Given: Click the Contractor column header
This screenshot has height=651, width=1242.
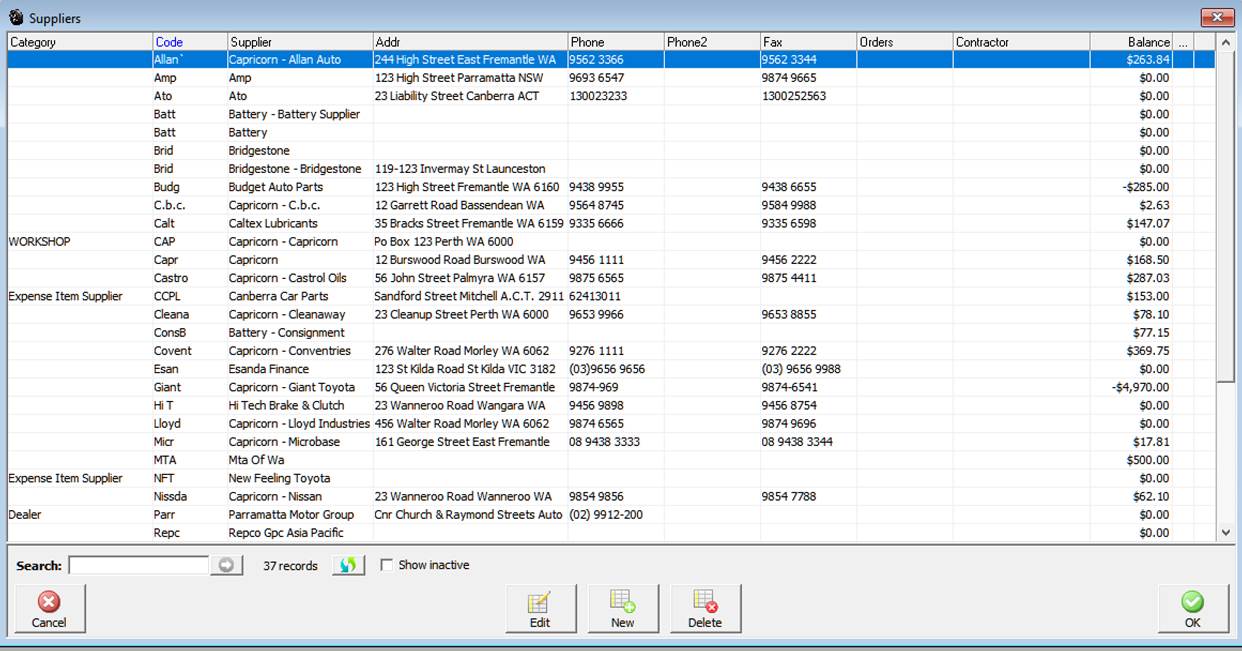Looking at the screenshot, I should (1020, 42).
